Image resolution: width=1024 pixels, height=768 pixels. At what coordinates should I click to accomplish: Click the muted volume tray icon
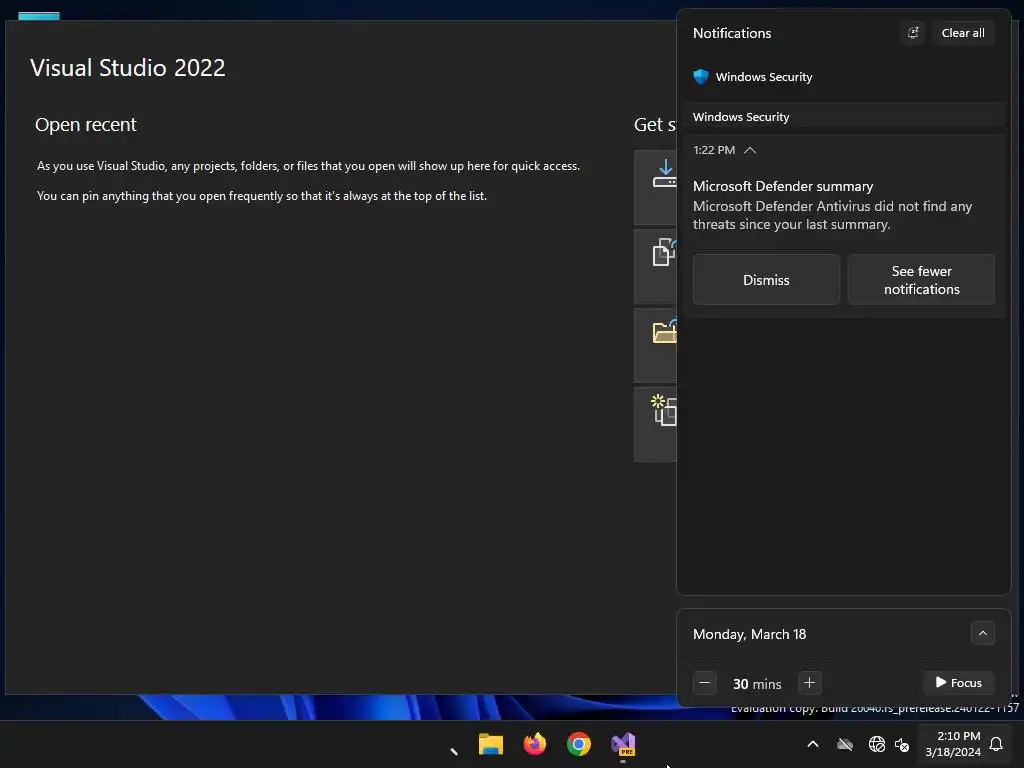[x=902, y=744]
